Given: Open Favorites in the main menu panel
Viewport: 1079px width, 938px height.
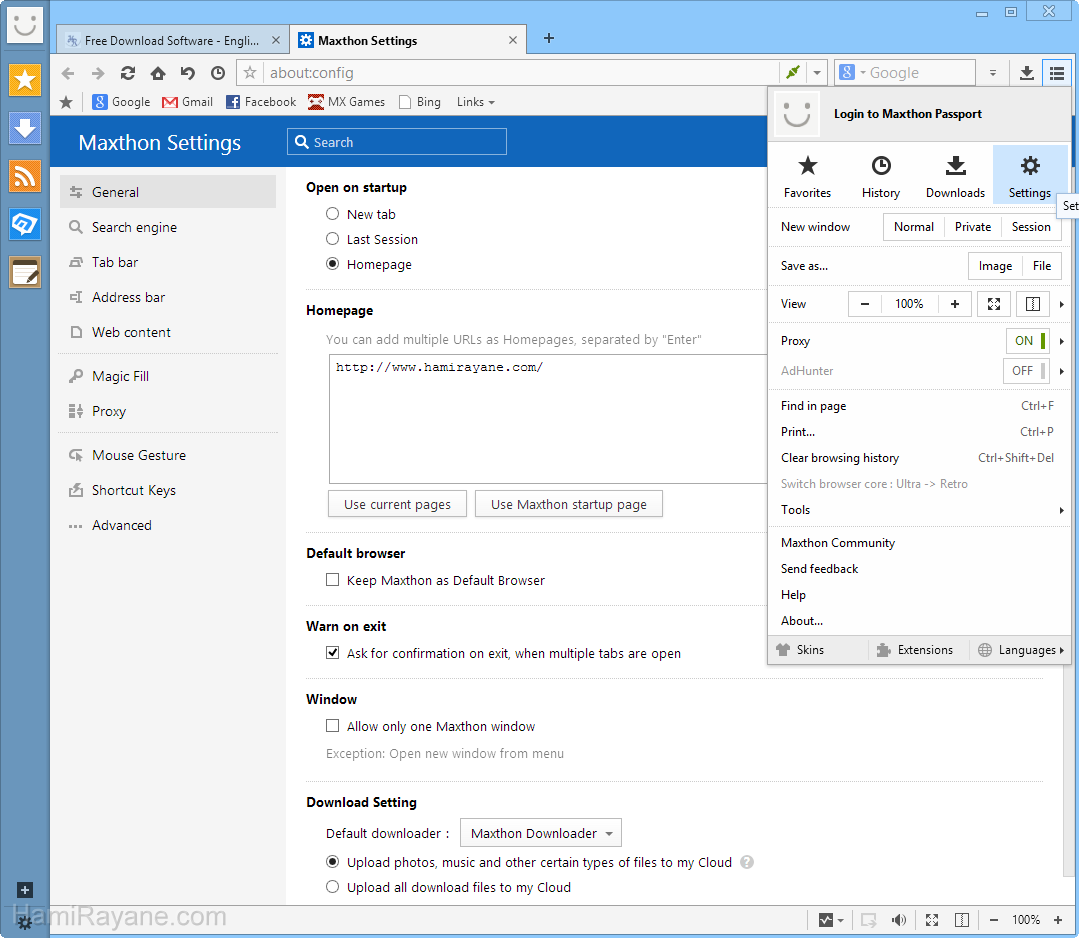Looking at the screenshot, I should [x=807, y=176].
